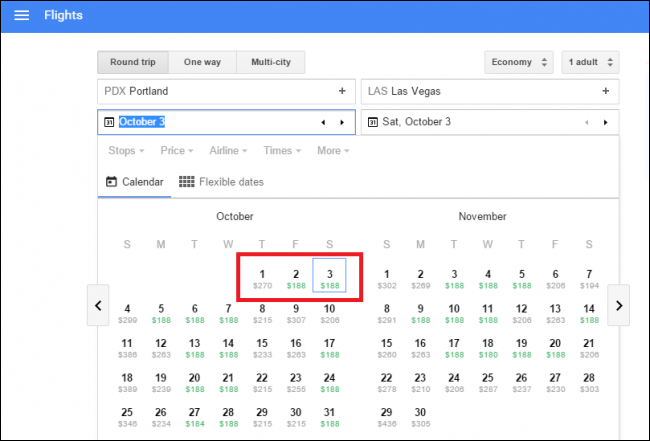Switch to the Flexible dates tab
The image size is (650, 441).
[x=221, y=182]
